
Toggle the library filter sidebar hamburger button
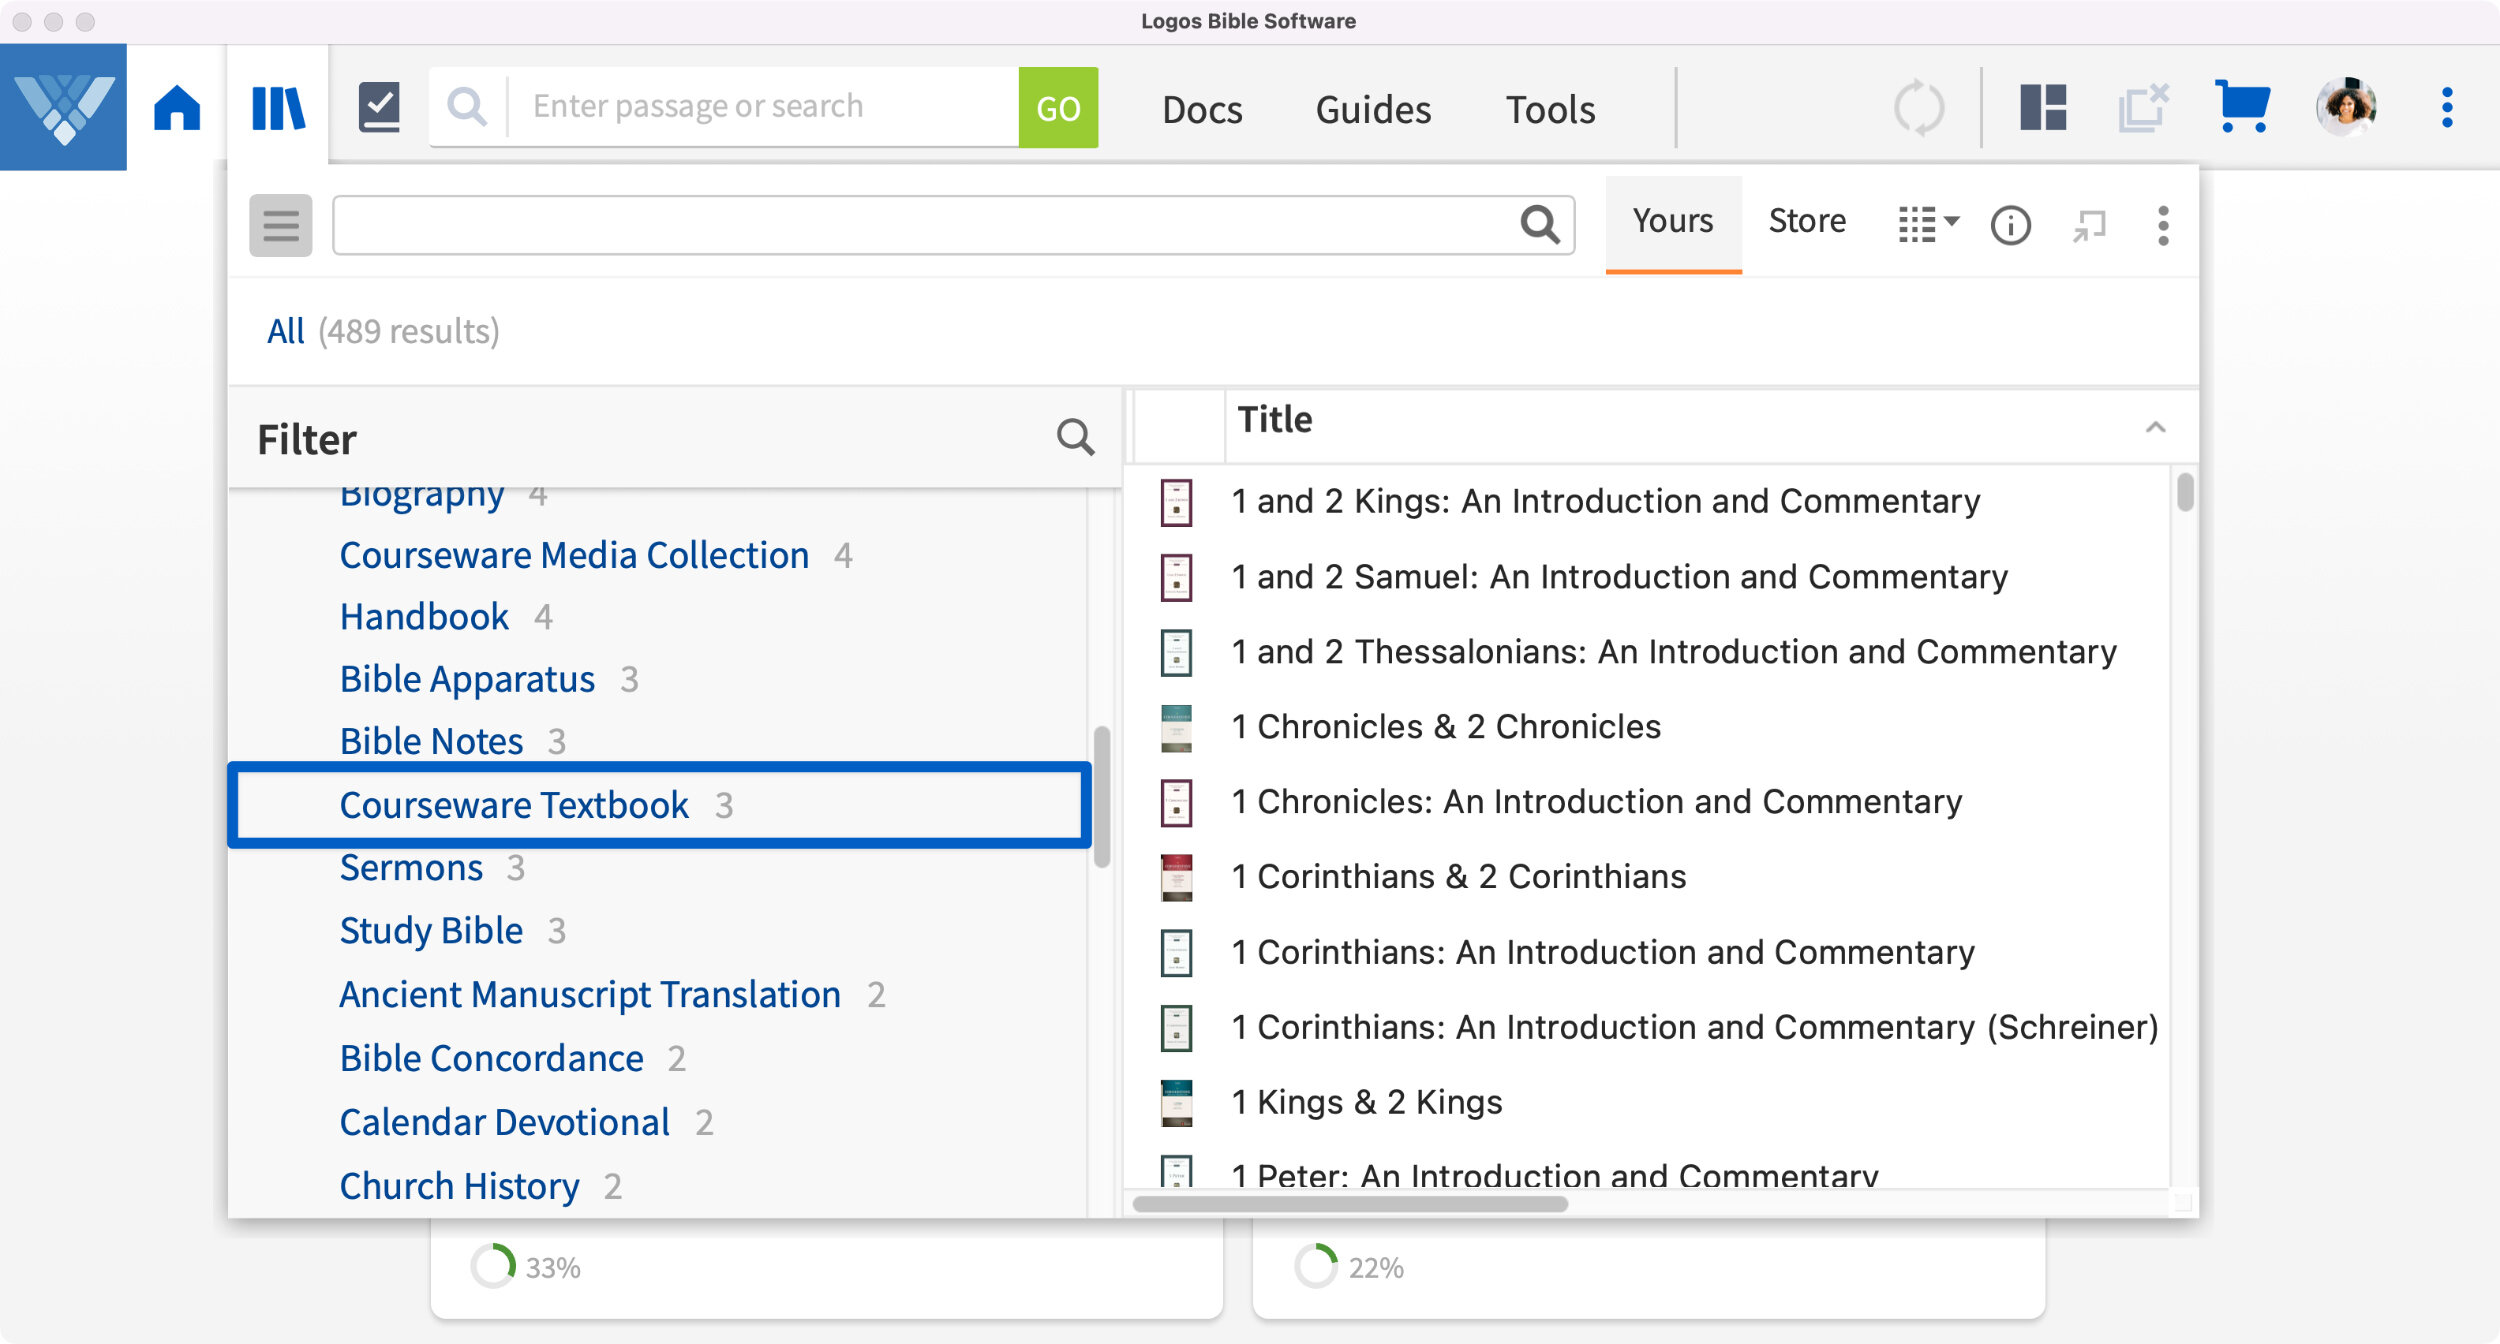pos(281,226)
